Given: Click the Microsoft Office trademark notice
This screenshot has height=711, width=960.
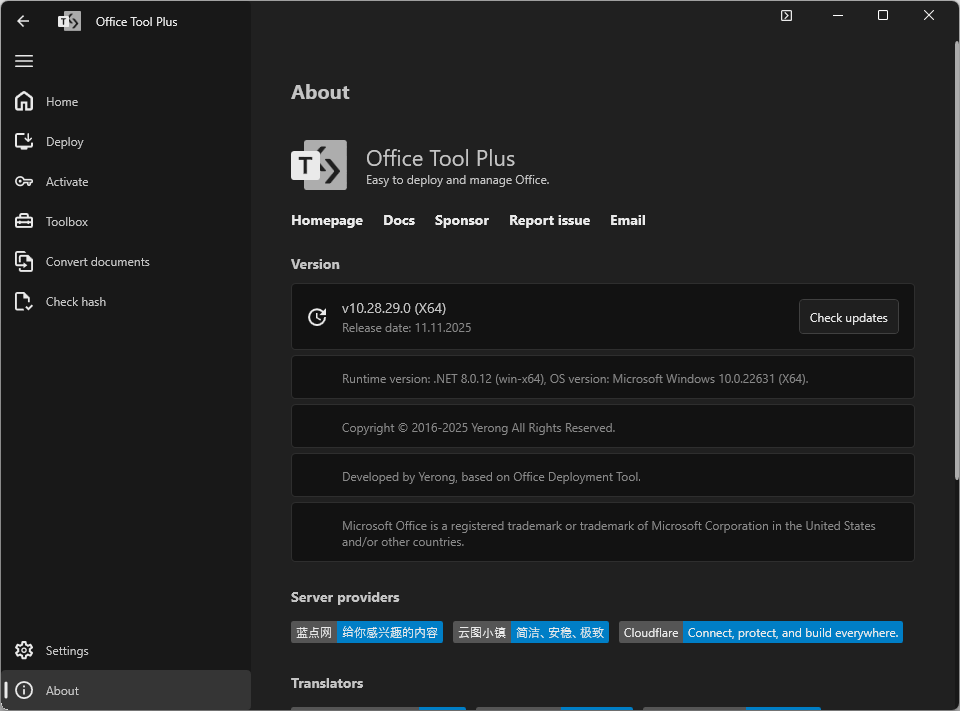Looking at the screenshot, I should (x=602, y=533).
